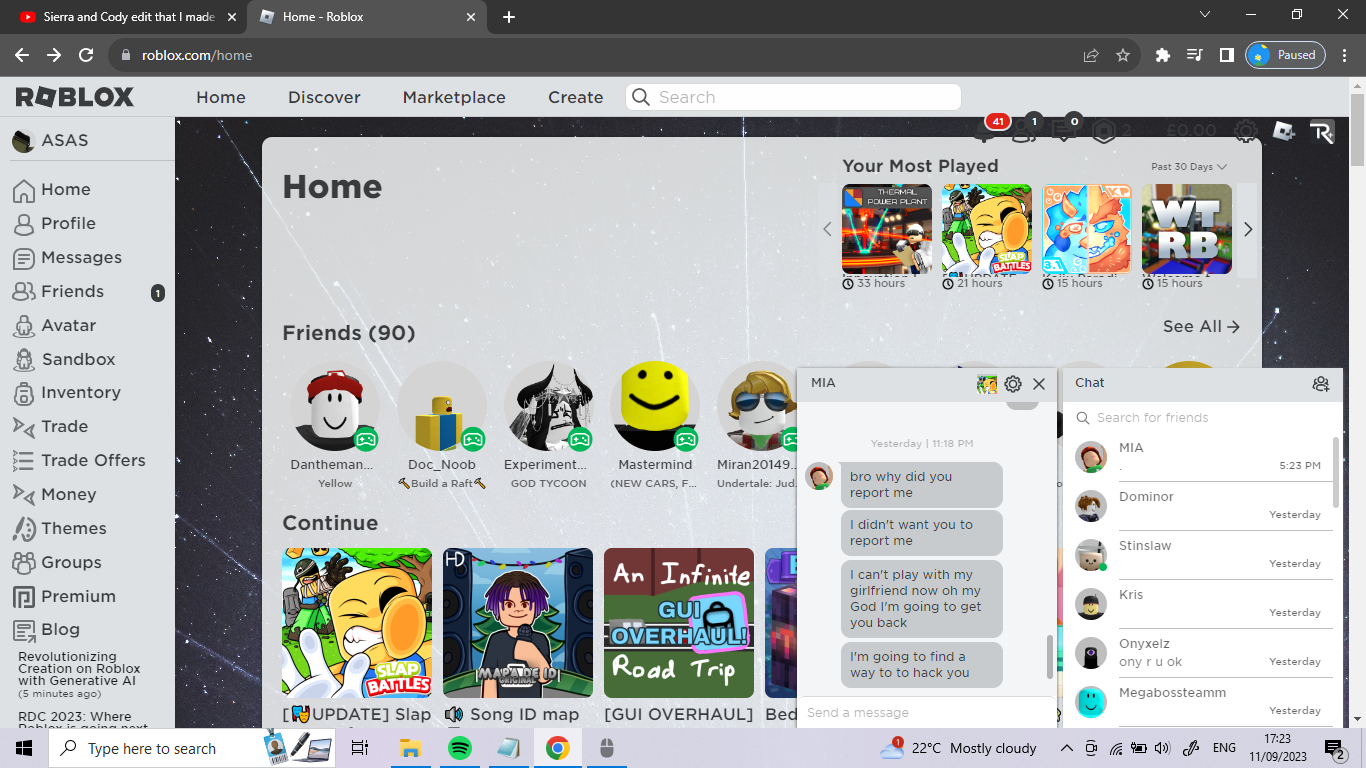Go to Home in top navigation

click(221, 97)
